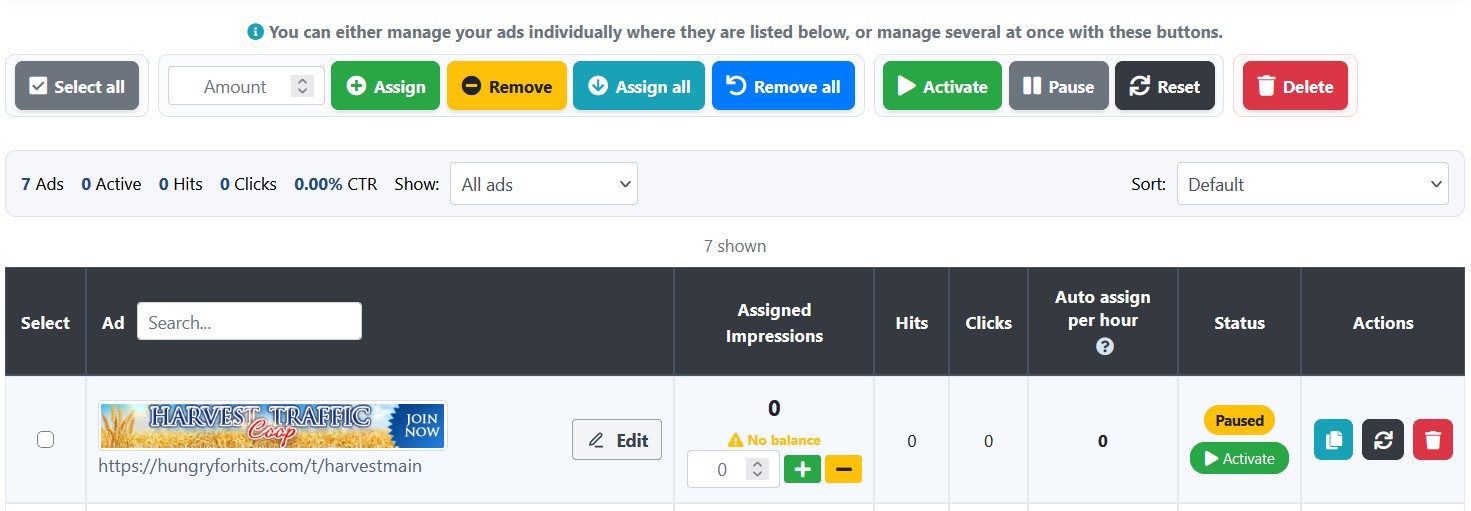Click the Assigned Impressions column header
Screen dimensions: 1471x511
[774, 323]
